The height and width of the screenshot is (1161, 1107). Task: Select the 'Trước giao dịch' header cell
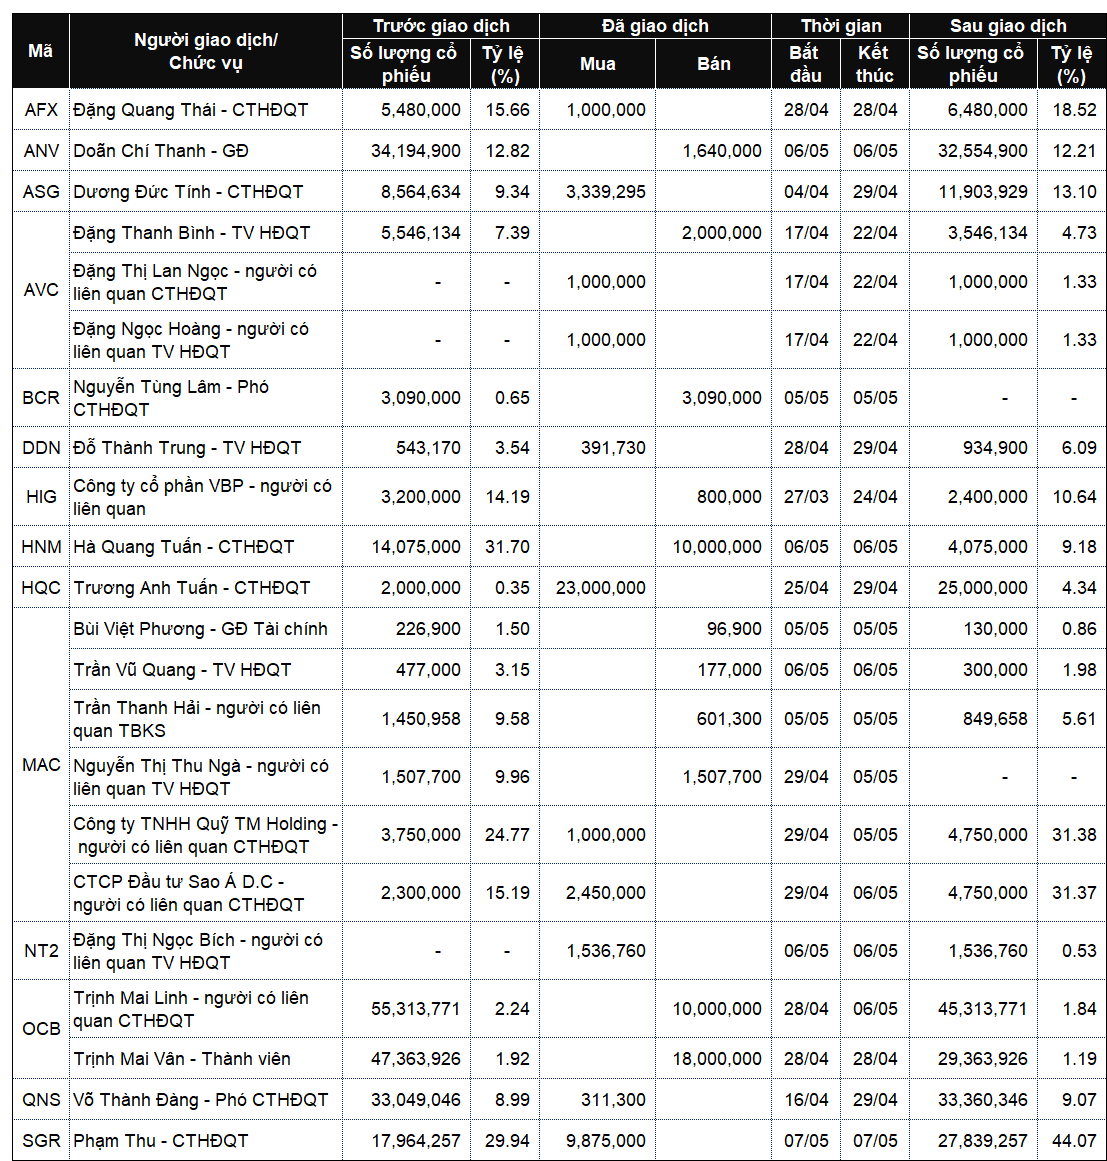coord(441,26)
